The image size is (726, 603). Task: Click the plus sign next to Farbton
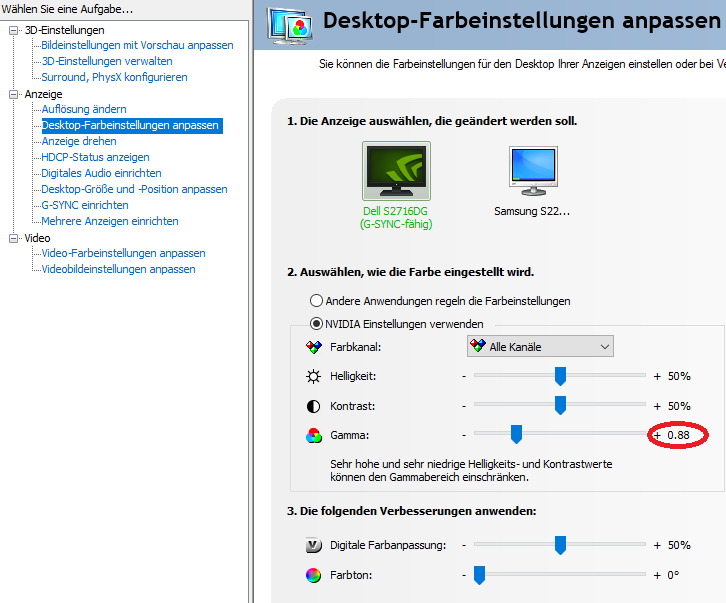[x=657, y=575]
